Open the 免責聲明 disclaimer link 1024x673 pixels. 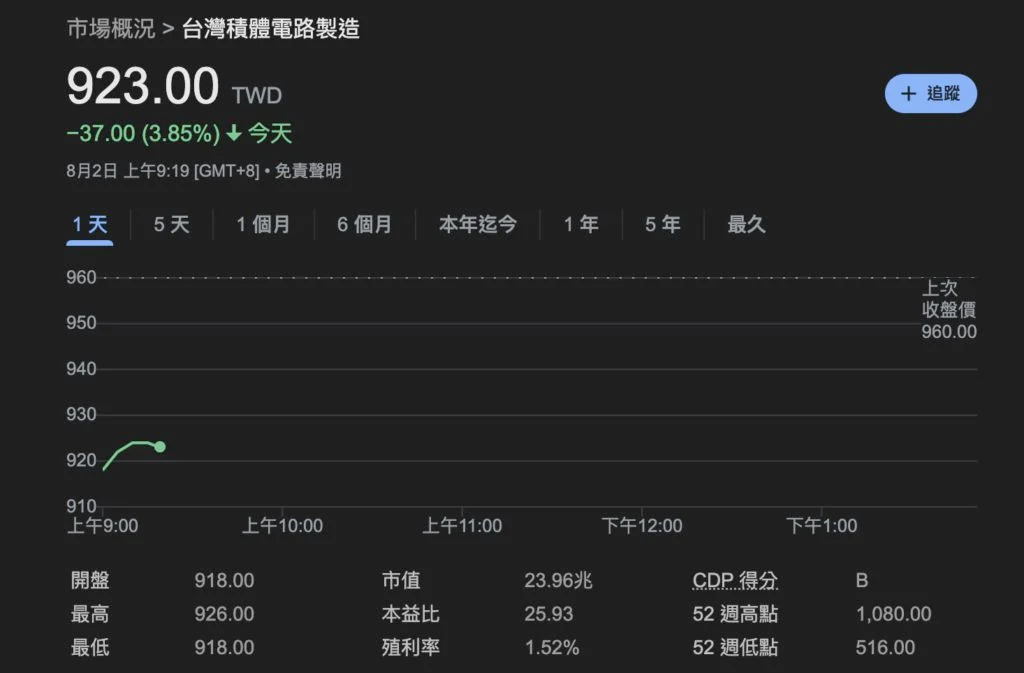(308, 171)
